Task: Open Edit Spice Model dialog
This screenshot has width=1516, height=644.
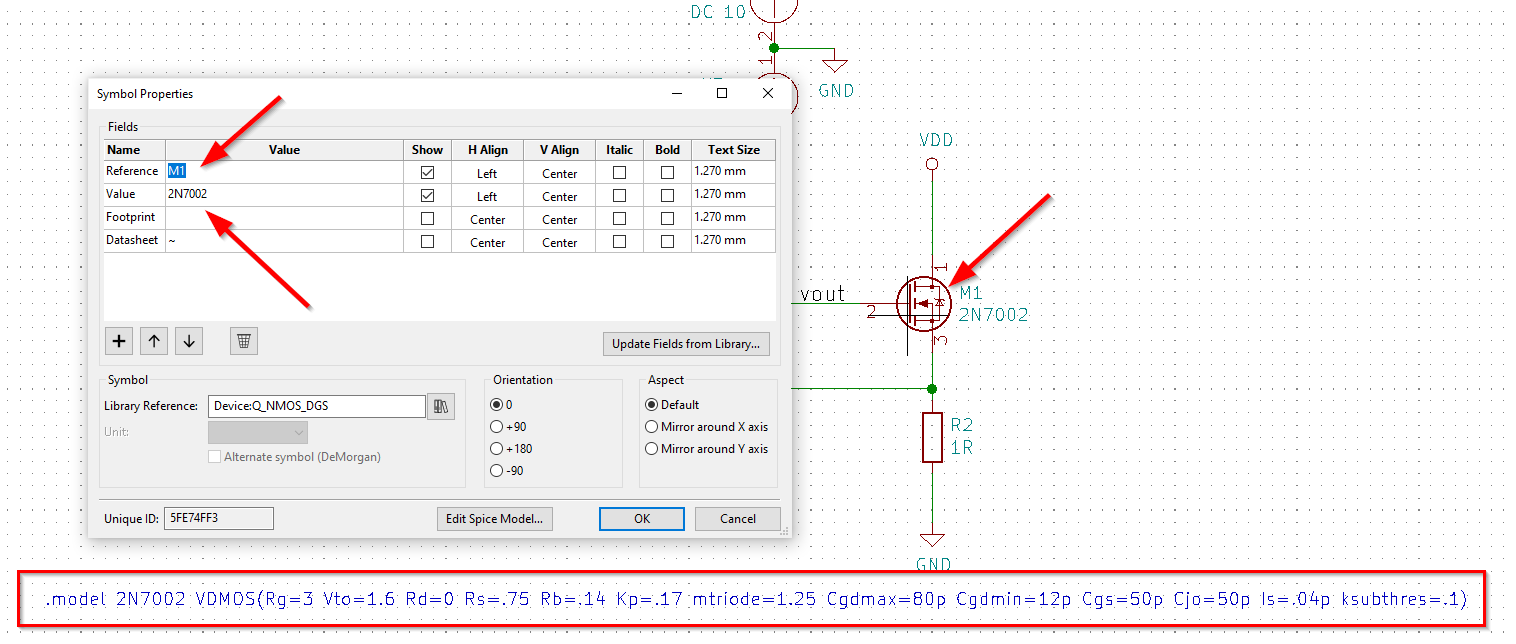Action: pos(494,519)
